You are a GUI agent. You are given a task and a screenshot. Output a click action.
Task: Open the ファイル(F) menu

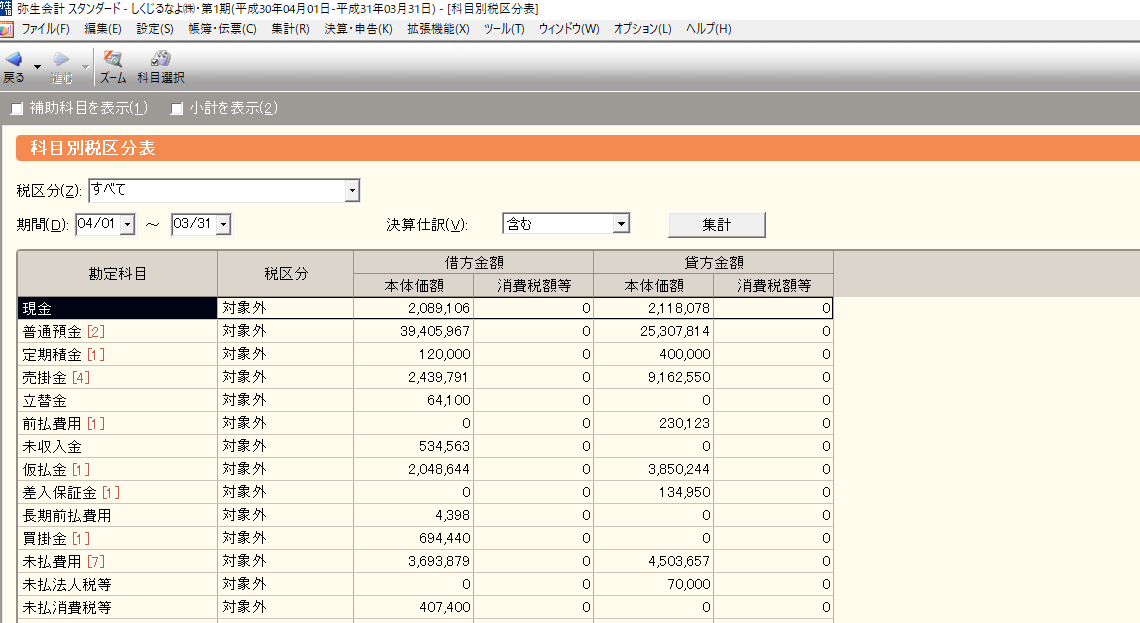tap(45, 29)
